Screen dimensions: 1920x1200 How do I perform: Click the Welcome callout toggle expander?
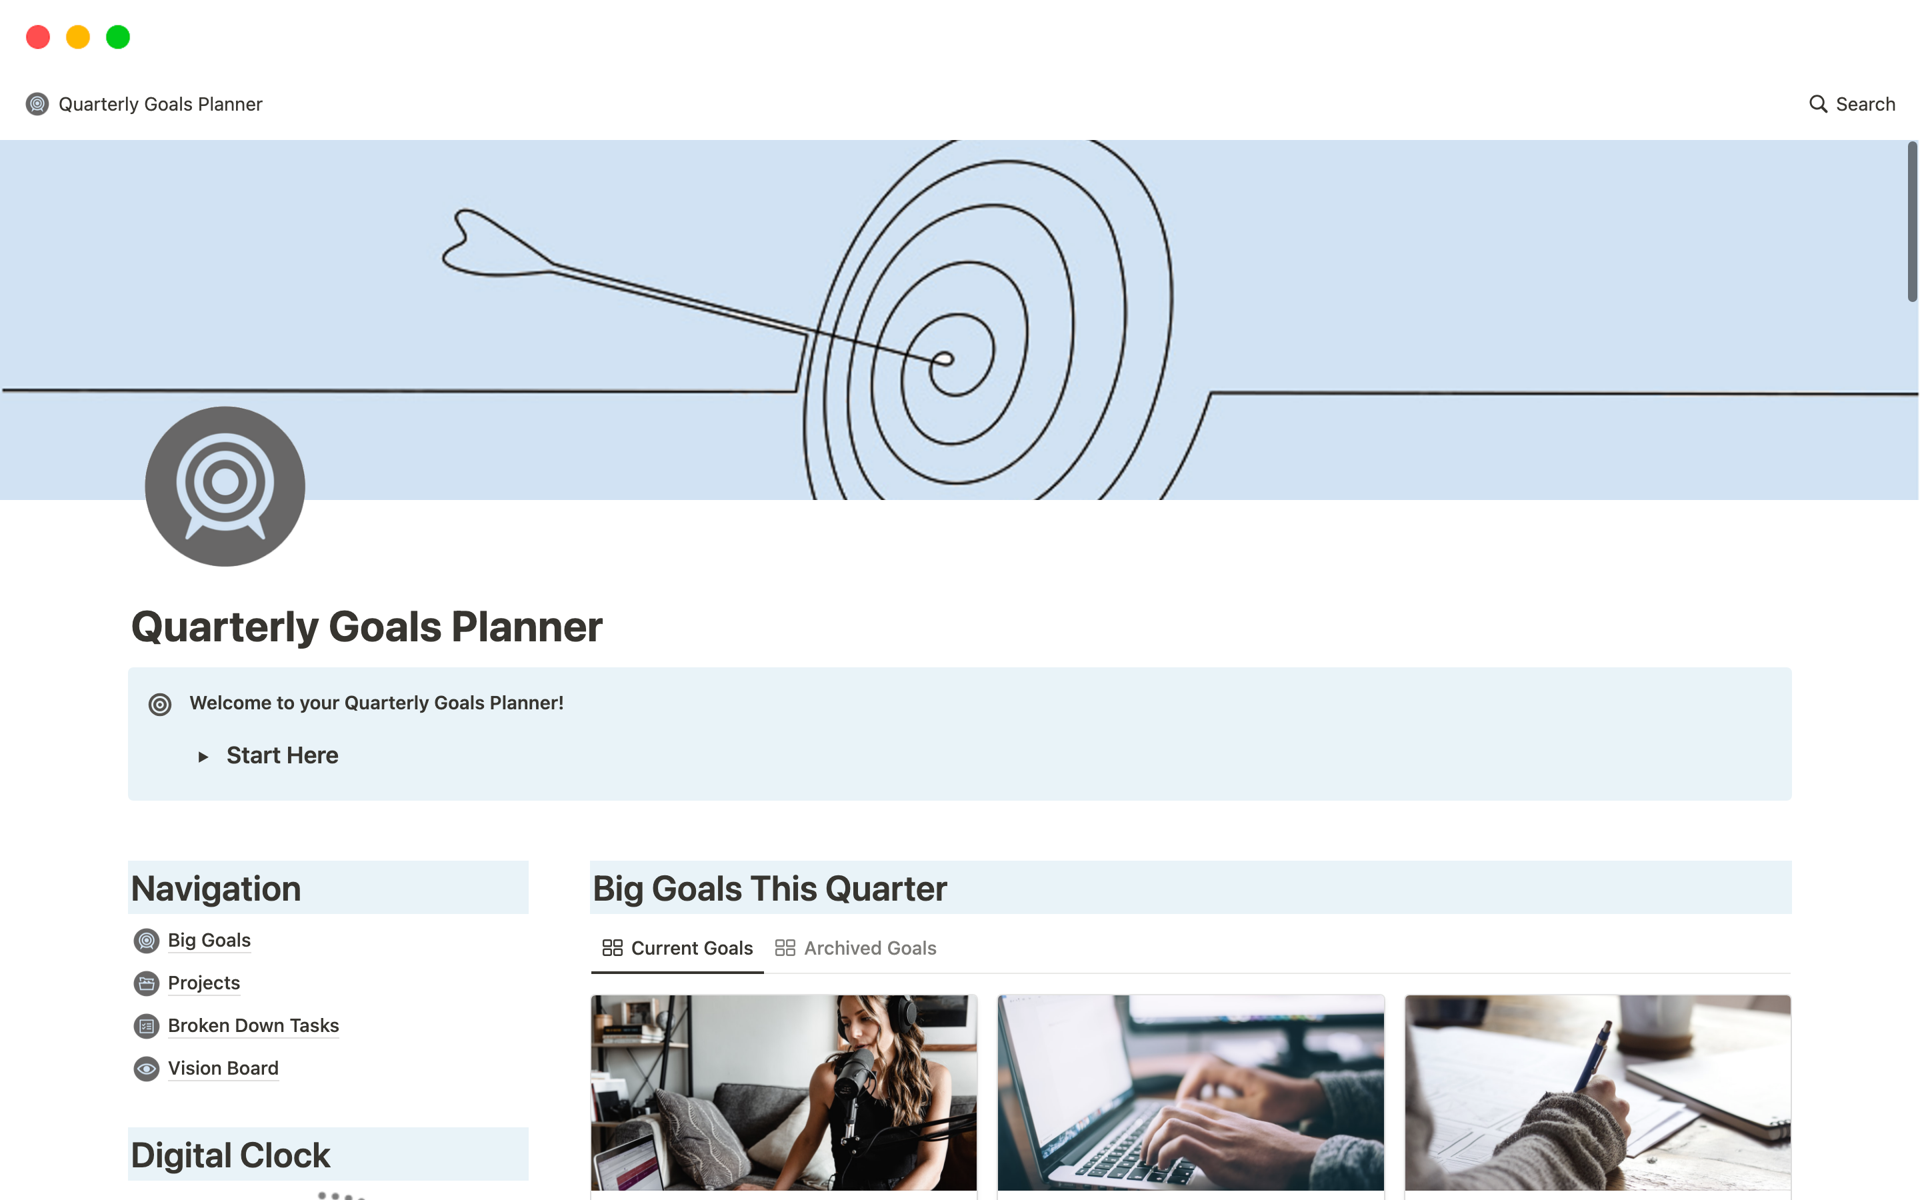(203, 755)
